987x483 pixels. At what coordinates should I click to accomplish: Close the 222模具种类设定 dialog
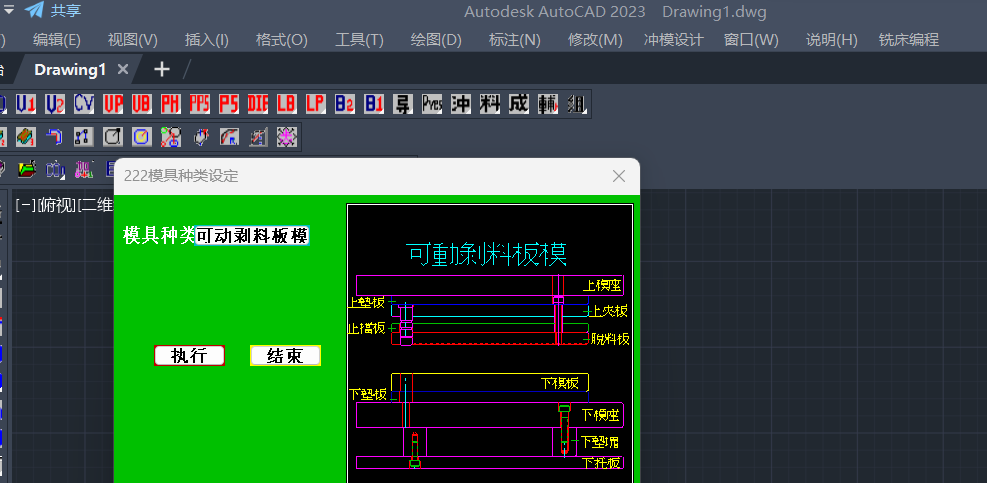click(x=619, y=176)
